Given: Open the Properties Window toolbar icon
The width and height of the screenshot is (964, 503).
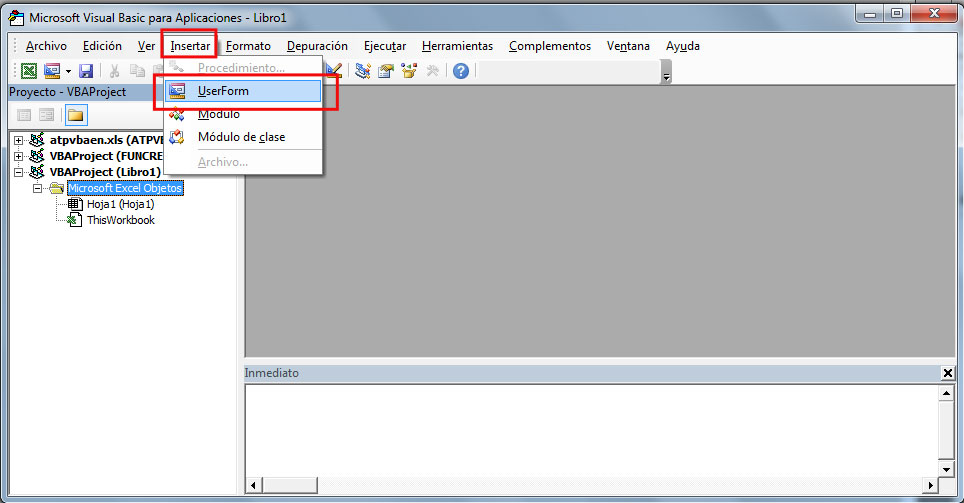Looking at the screenshot, I should tap(386, 71).
